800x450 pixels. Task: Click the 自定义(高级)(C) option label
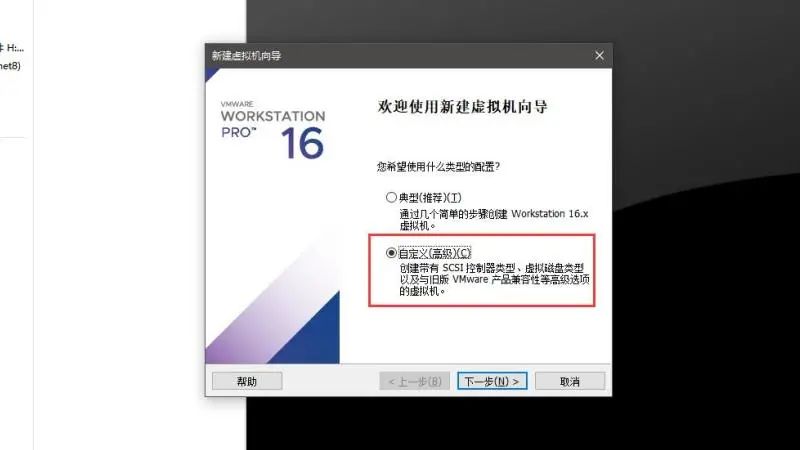point(434,253)
